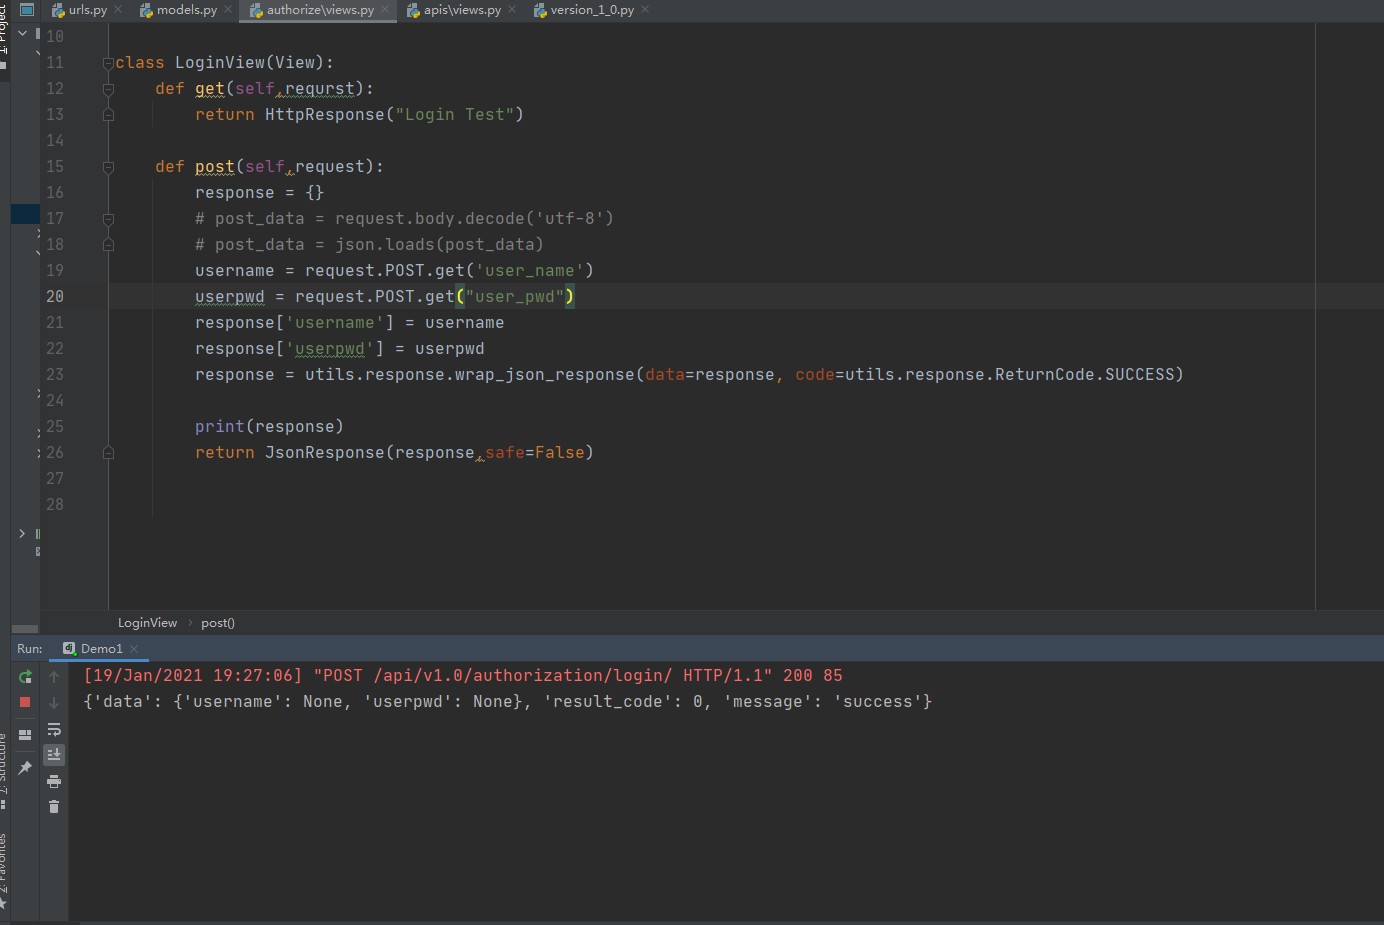Screen dimensions: 1384x925
Task: Click the Django icon on Demo1 tab
Action: pos(69,648)
